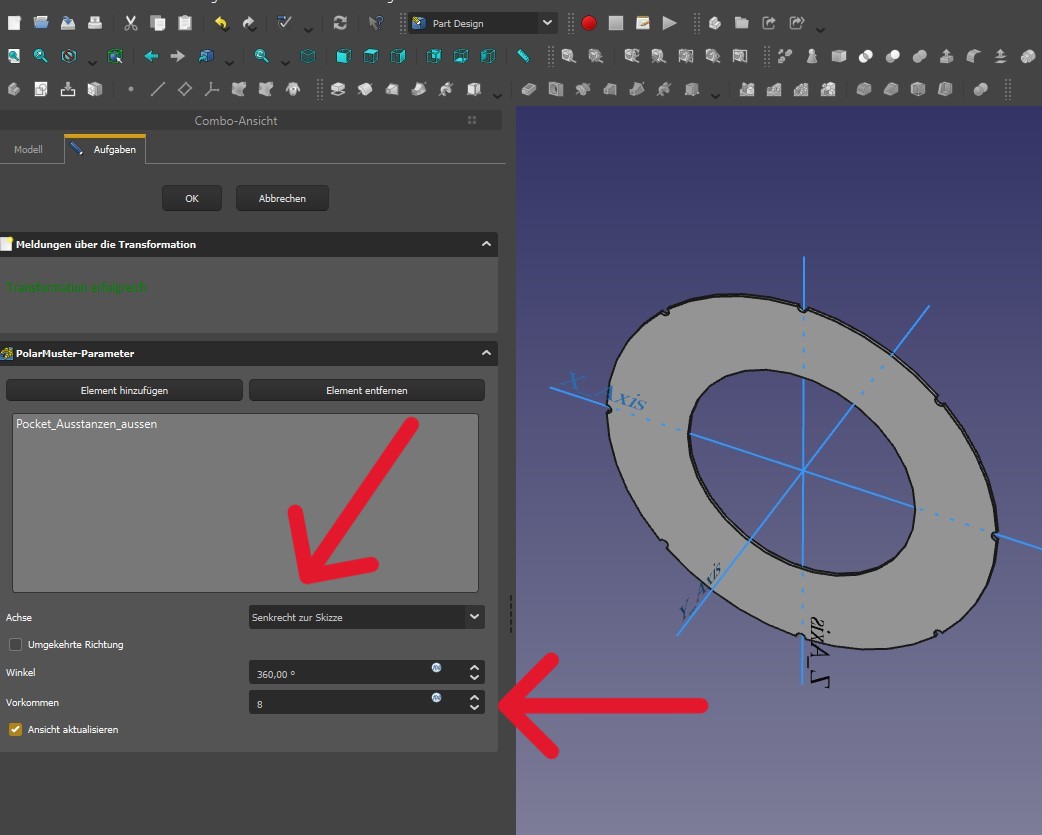Click the Vorkommen value input field

(340, 704)
